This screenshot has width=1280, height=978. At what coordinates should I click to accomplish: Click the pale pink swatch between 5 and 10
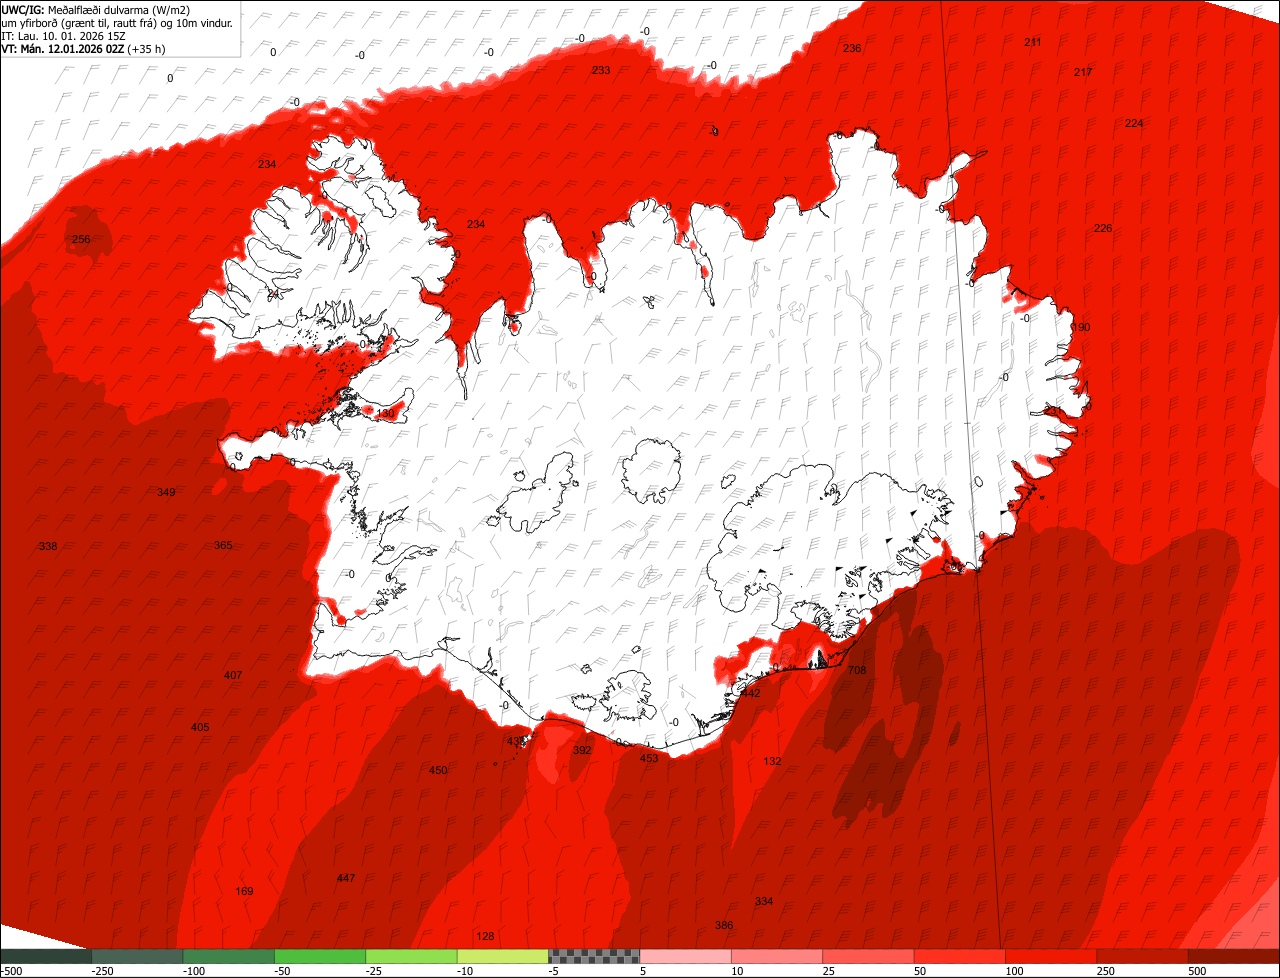click(x=686, y=956)
